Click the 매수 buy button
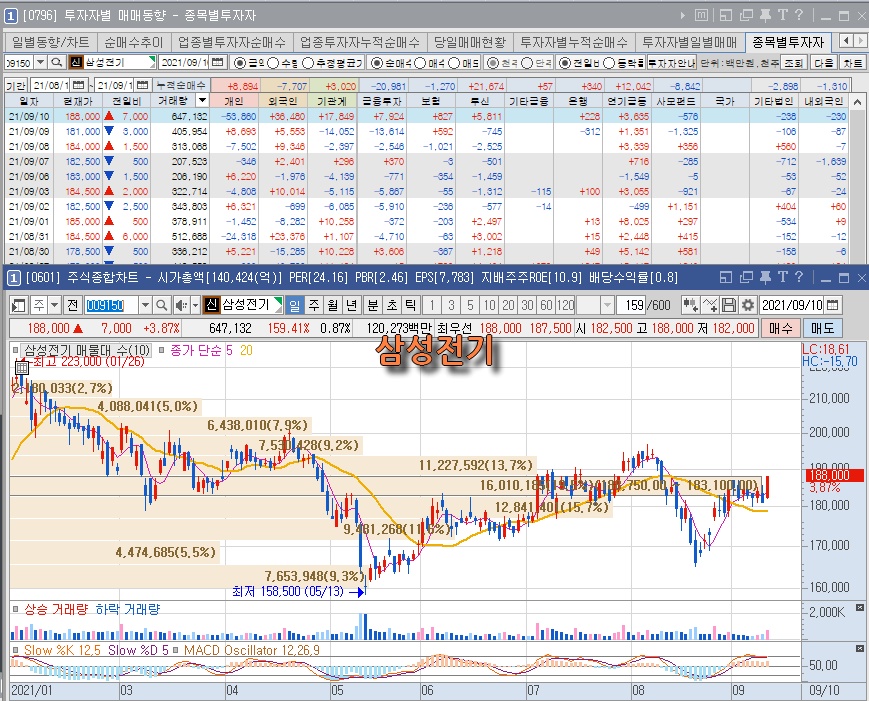The height and width of the screenshot is (701, 869). click(x=780, y=328)
